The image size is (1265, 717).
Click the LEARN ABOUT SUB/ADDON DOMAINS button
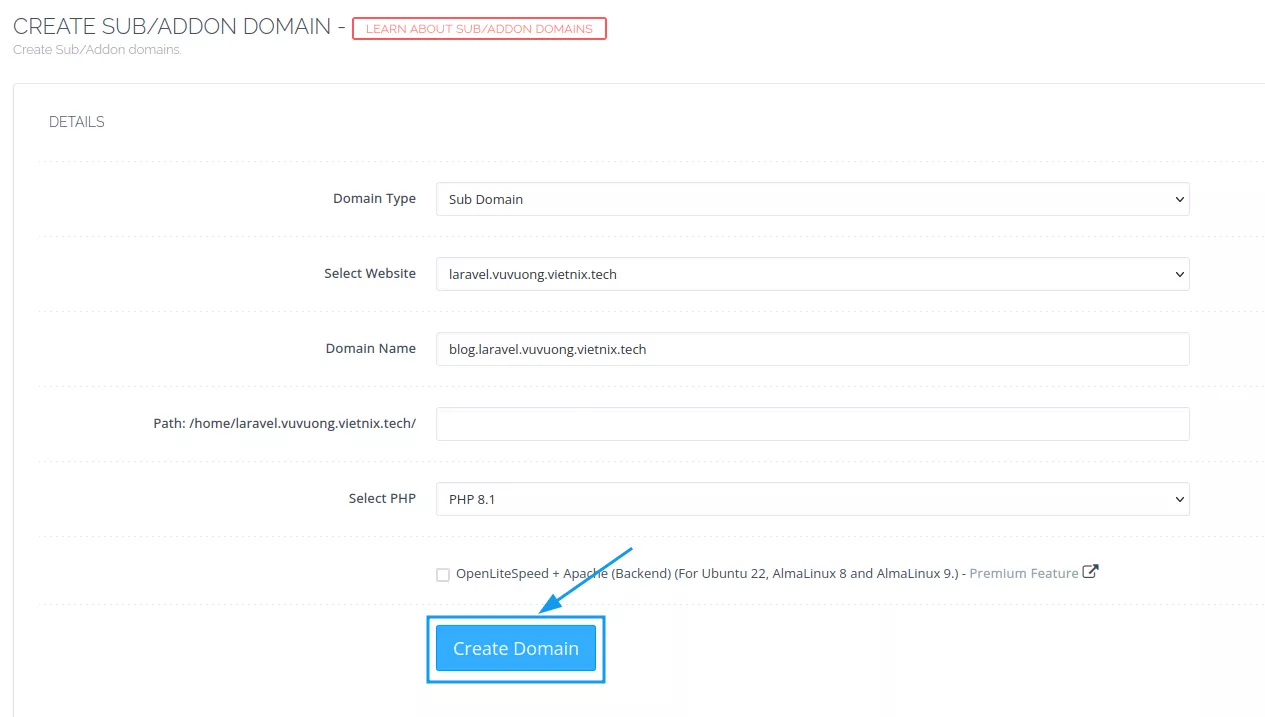pos(479,28)
